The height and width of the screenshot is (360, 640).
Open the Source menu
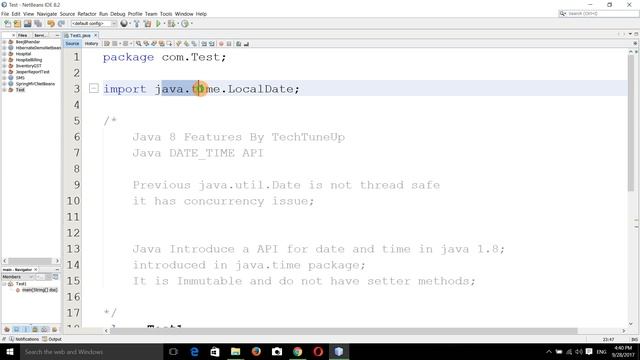pyautogui.click(x=67, y=14)
